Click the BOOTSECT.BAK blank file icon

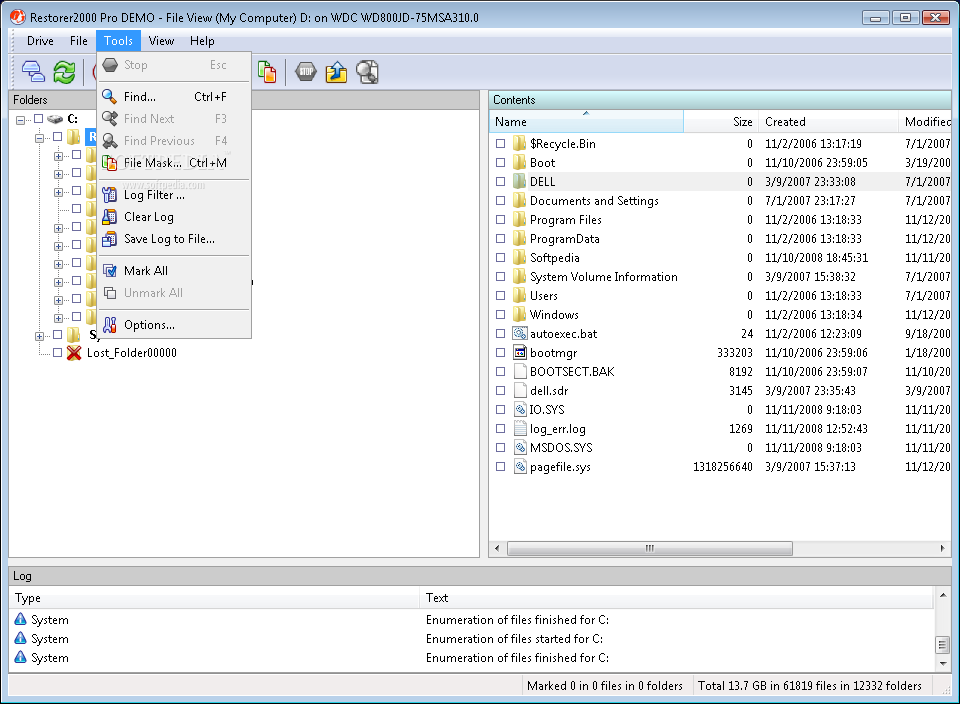[520, 372]
